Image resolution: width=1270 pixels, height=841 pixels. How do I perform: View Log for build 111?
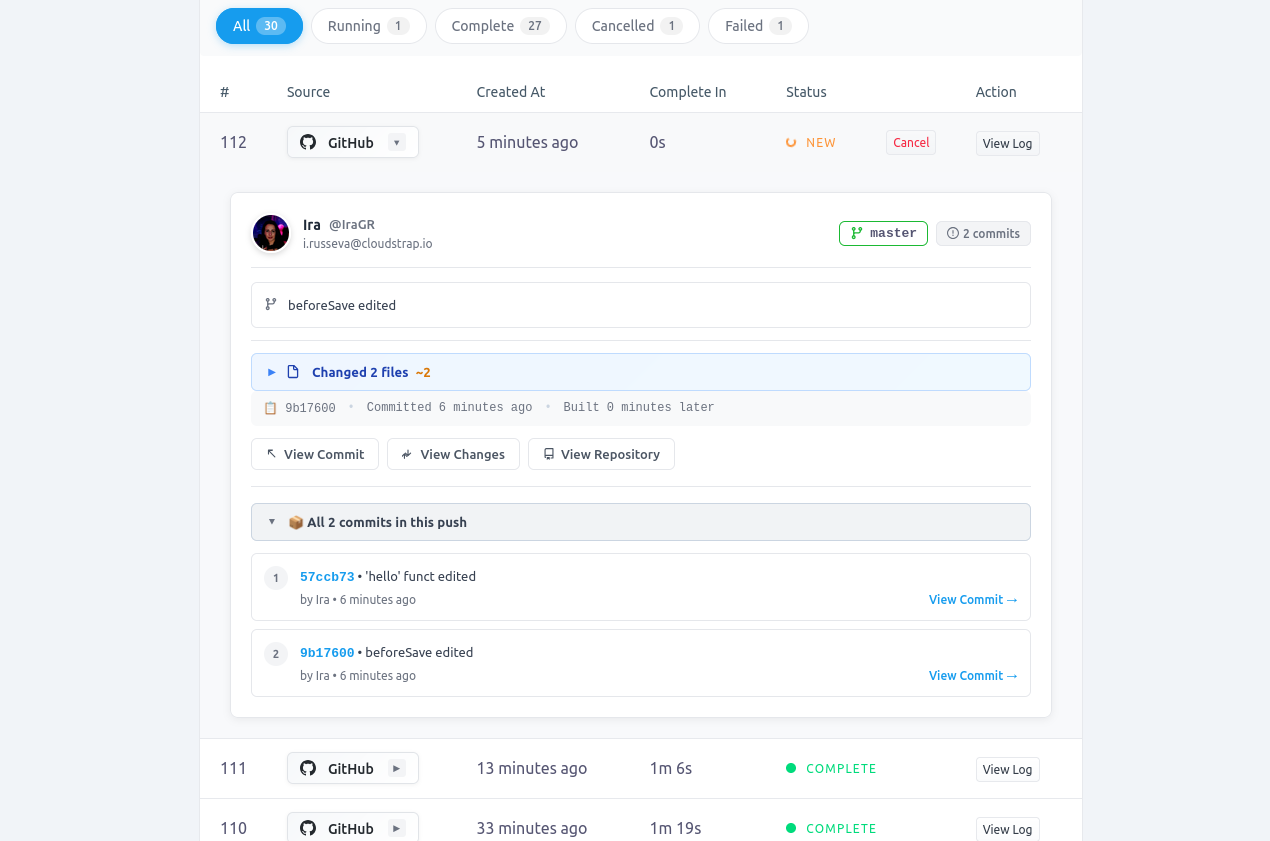(x=1007, y=769)
